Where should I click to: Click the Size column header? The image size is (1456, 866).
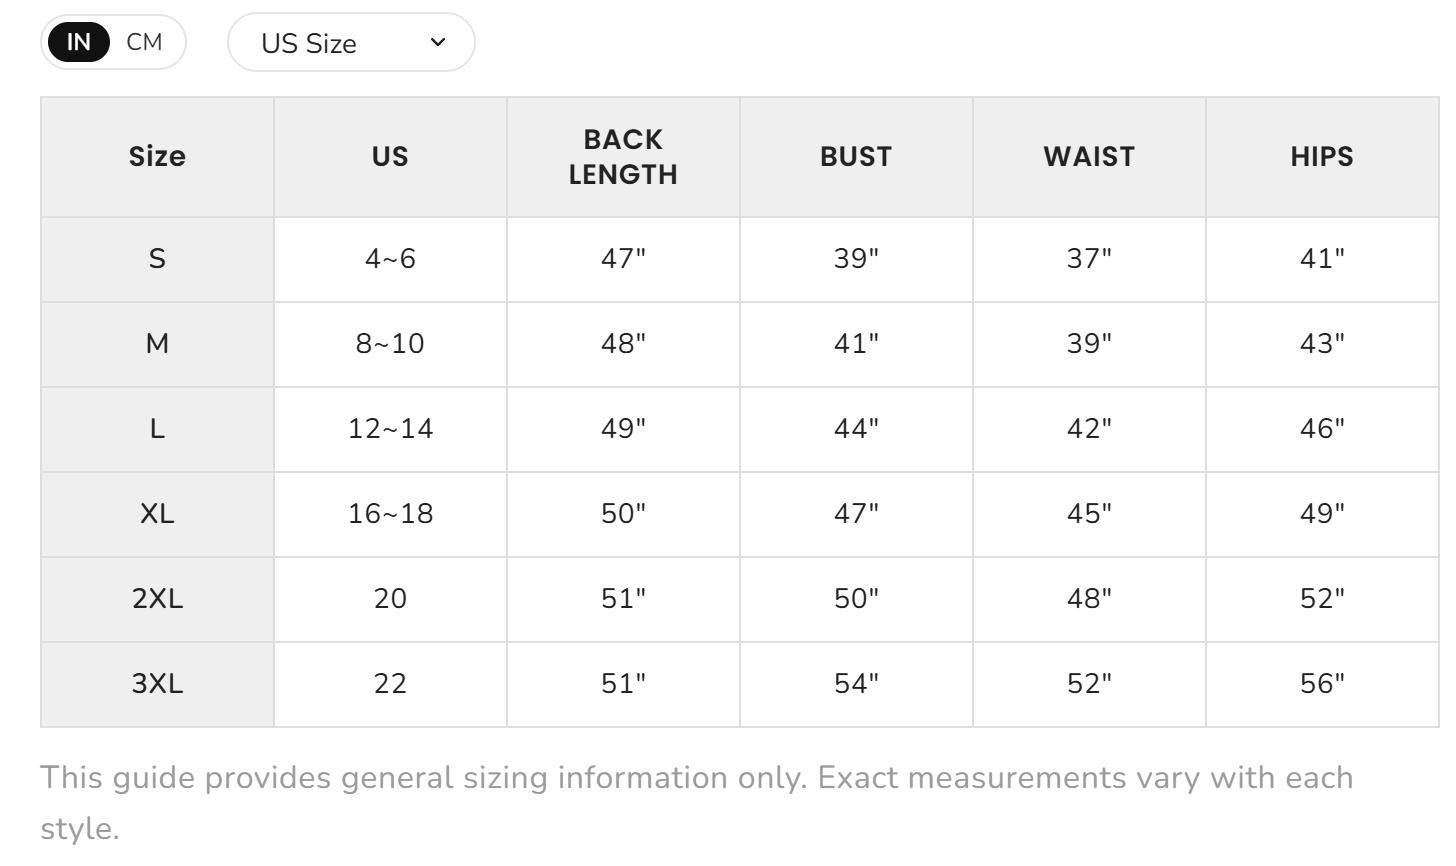click(x=157, y=156)
